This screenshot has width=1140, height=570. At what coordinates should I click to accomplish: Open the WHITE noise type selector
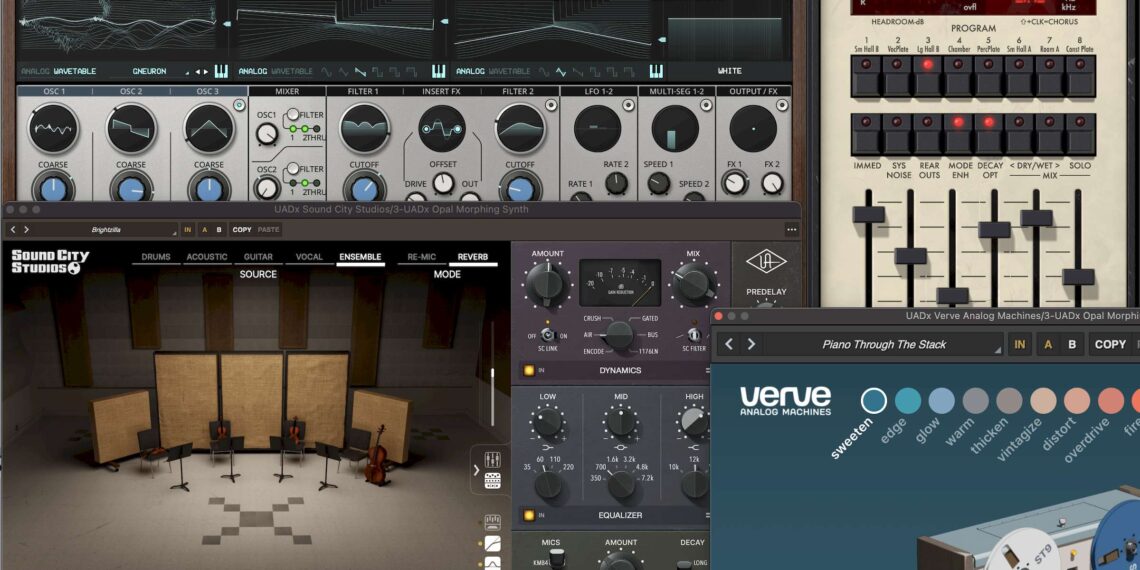(729, 71)
